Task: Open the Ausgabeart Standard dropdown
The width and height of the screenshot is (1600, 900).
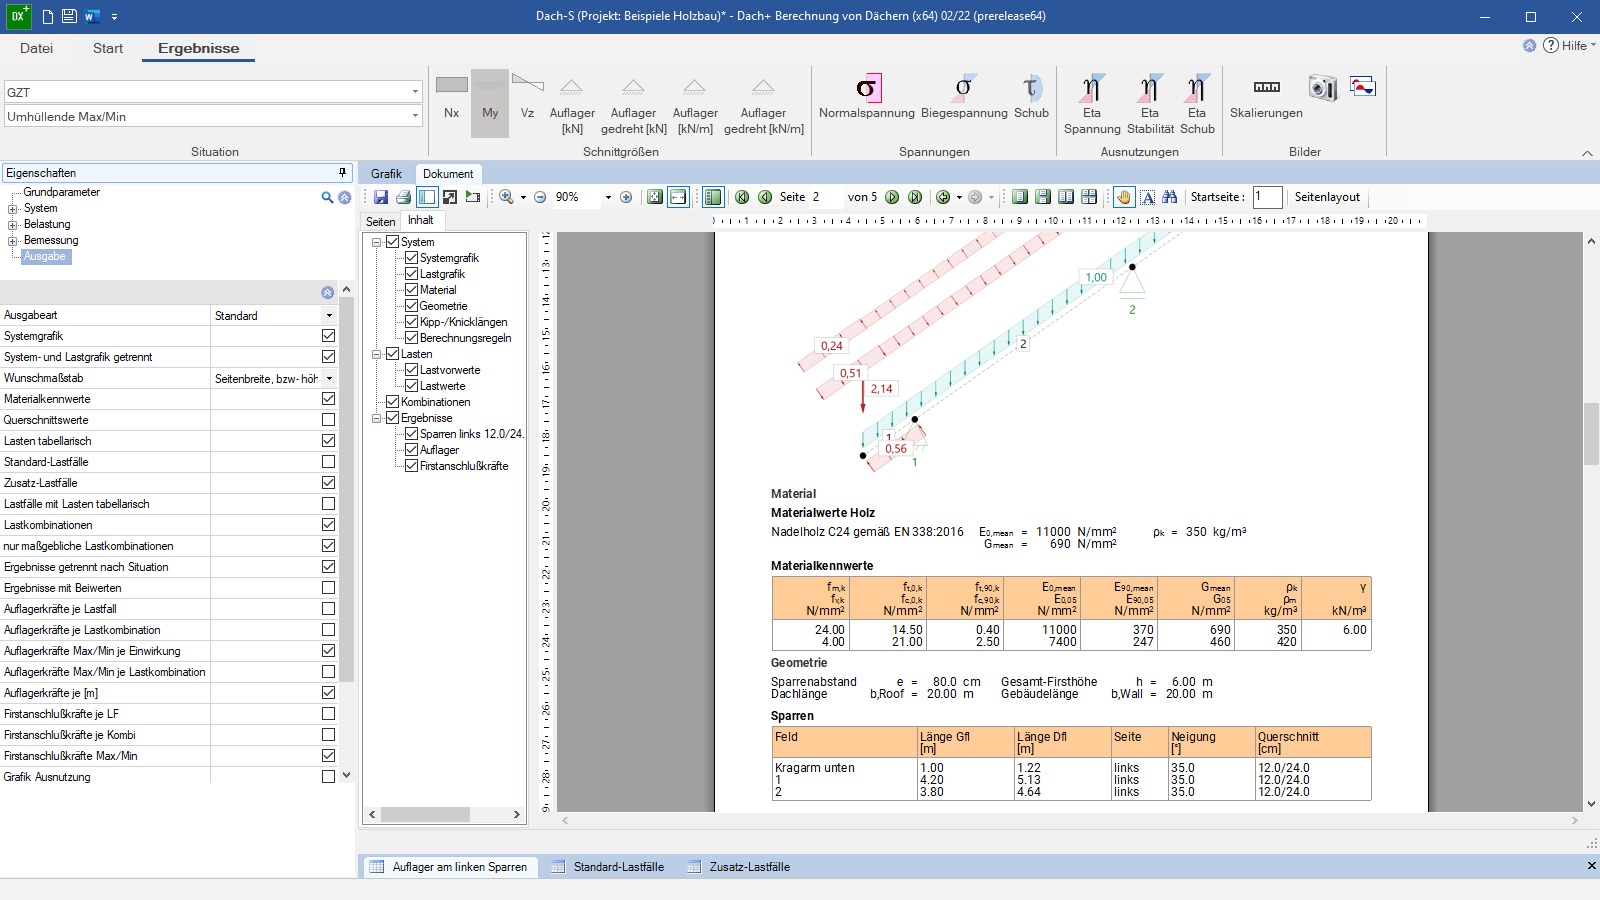Action: pos(329,315)
